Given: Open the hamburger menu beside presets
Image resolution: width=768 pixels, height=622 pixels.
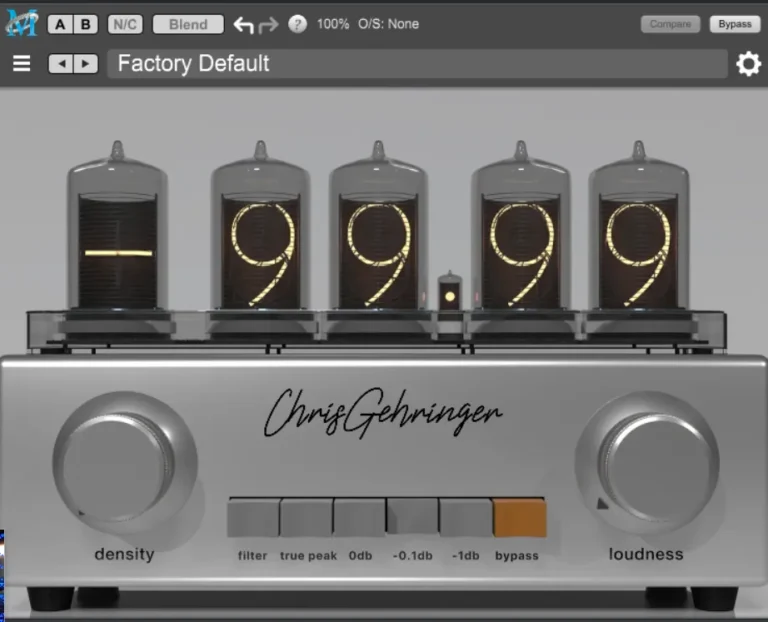Looking at the screenshot, I should coord(21,64).
